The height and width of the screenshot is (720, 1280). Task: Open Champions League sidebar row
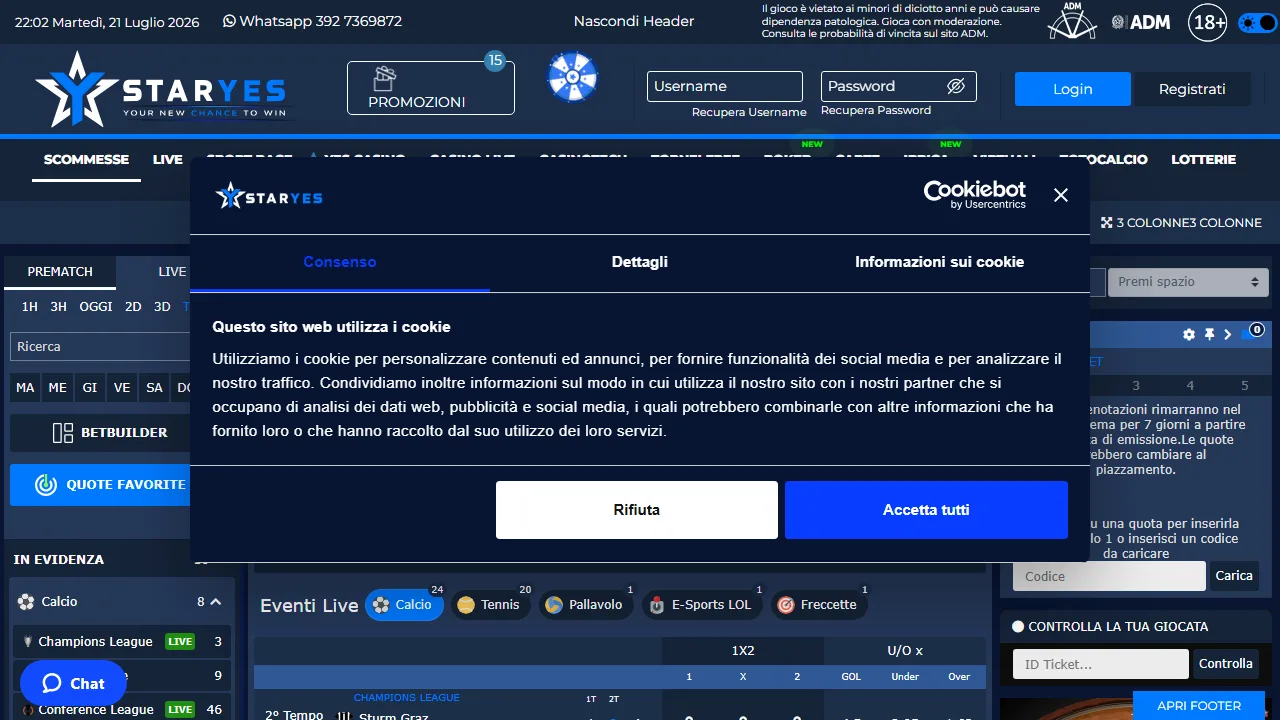point(122,642)
